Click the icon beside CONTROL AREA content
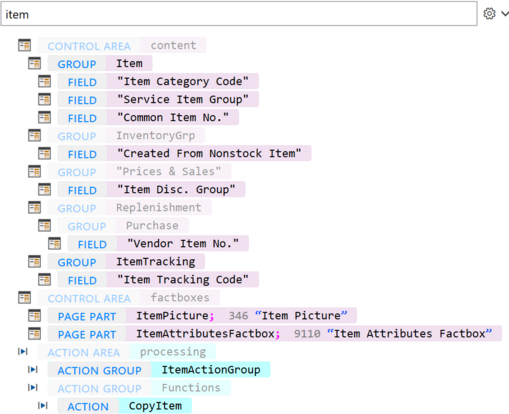509x414 pixels. point(24,45)
